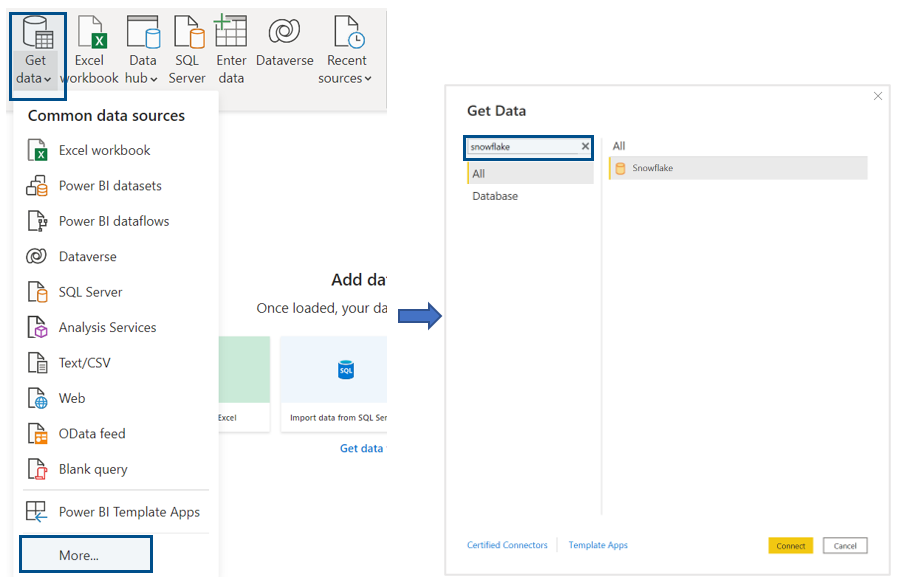Expand the Recent sources dropdown chevron
The width and height of the screenshot is (897, 583).
[368, 78]
